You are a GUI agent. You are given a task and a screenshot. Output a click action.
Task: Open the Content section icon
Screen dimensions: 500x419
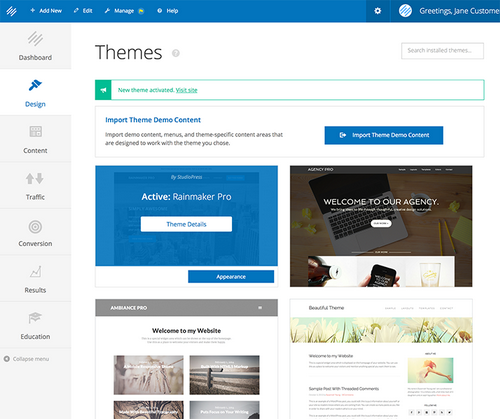35,131
